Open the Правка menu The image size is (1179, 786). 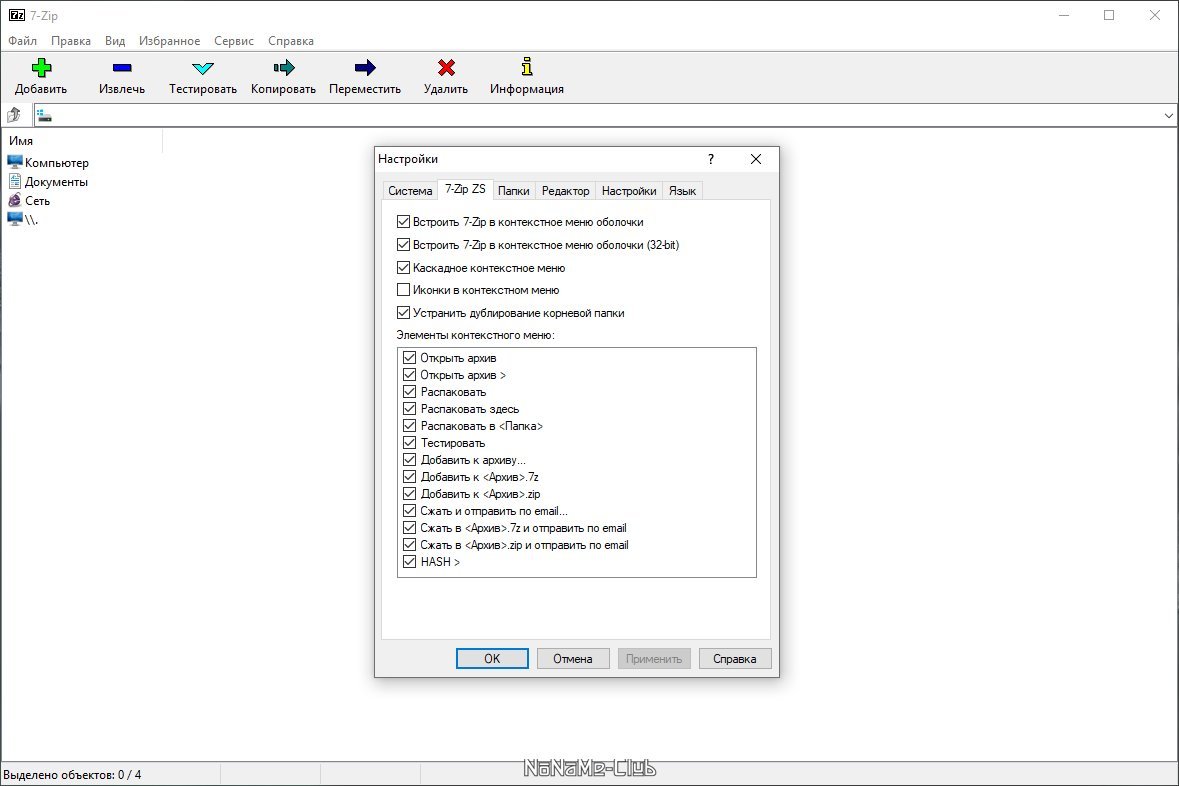[x=71, y=41]
